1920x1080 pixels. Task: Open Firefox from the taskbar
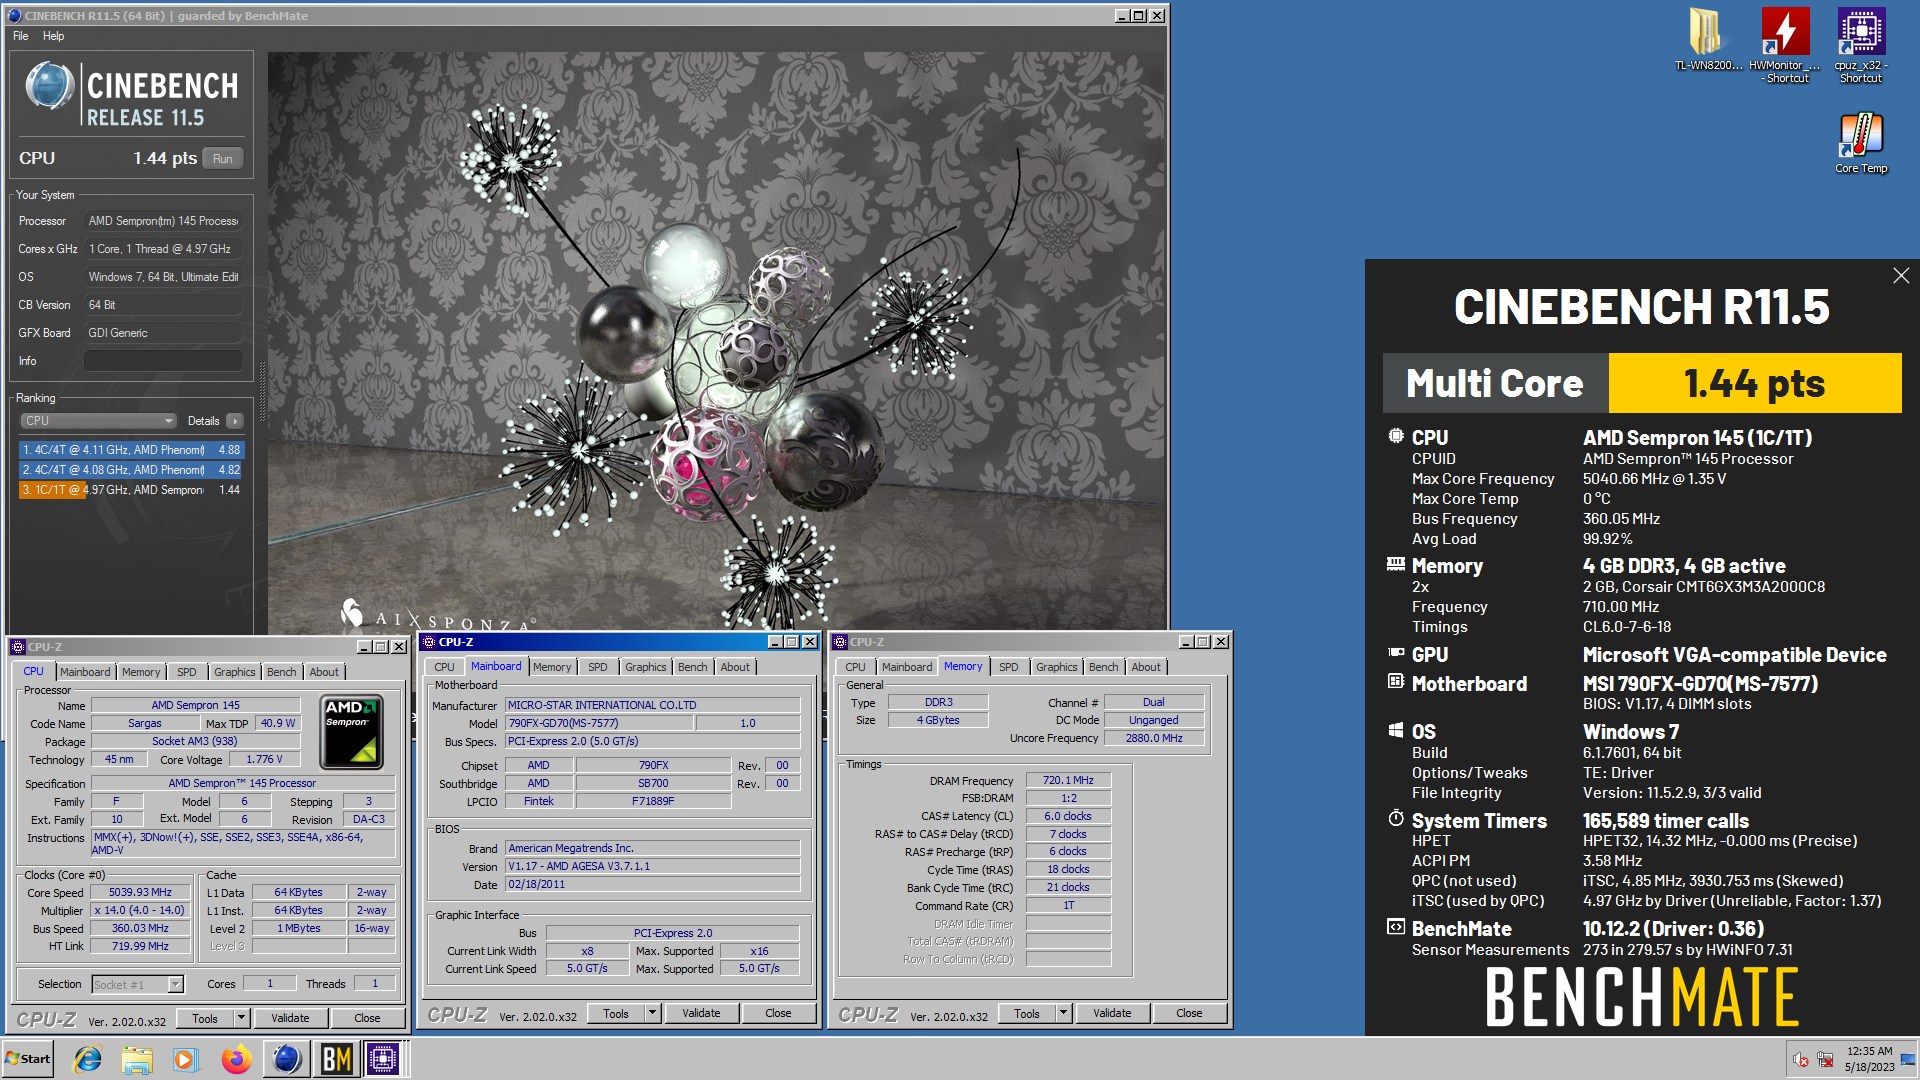click(x=236, y=1059)
